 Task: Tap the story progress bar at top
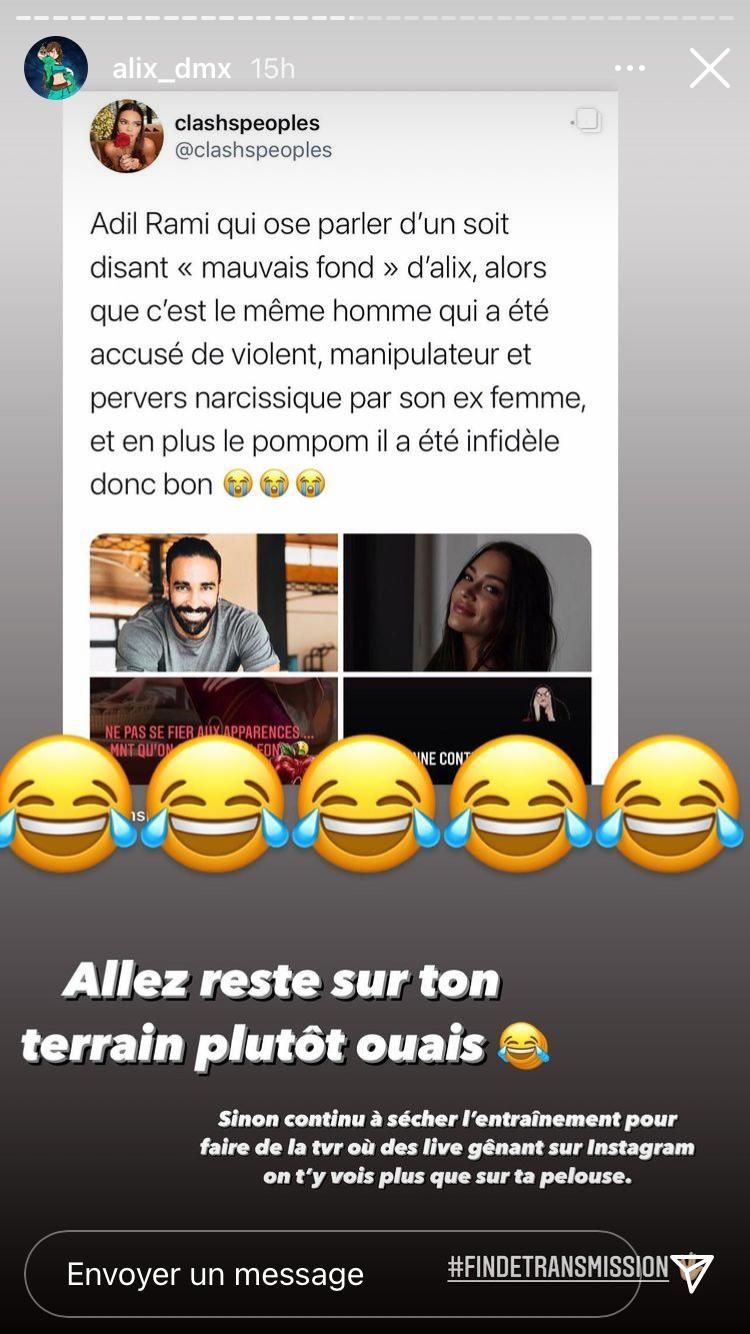[375, 17]
